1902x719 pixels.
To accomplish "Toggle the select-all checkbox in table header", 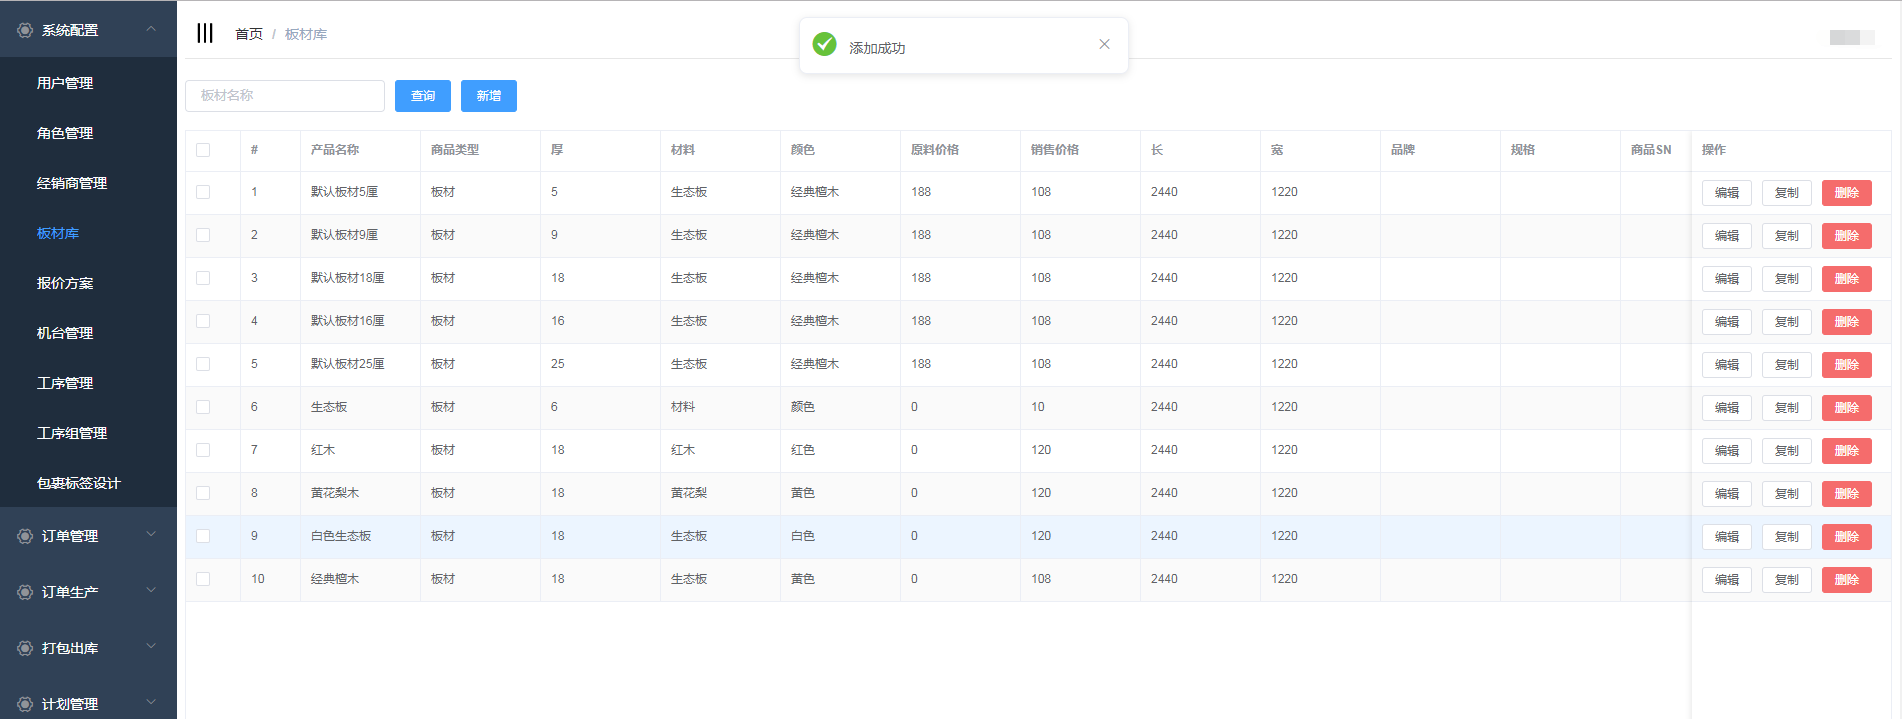I will [203, 150].
